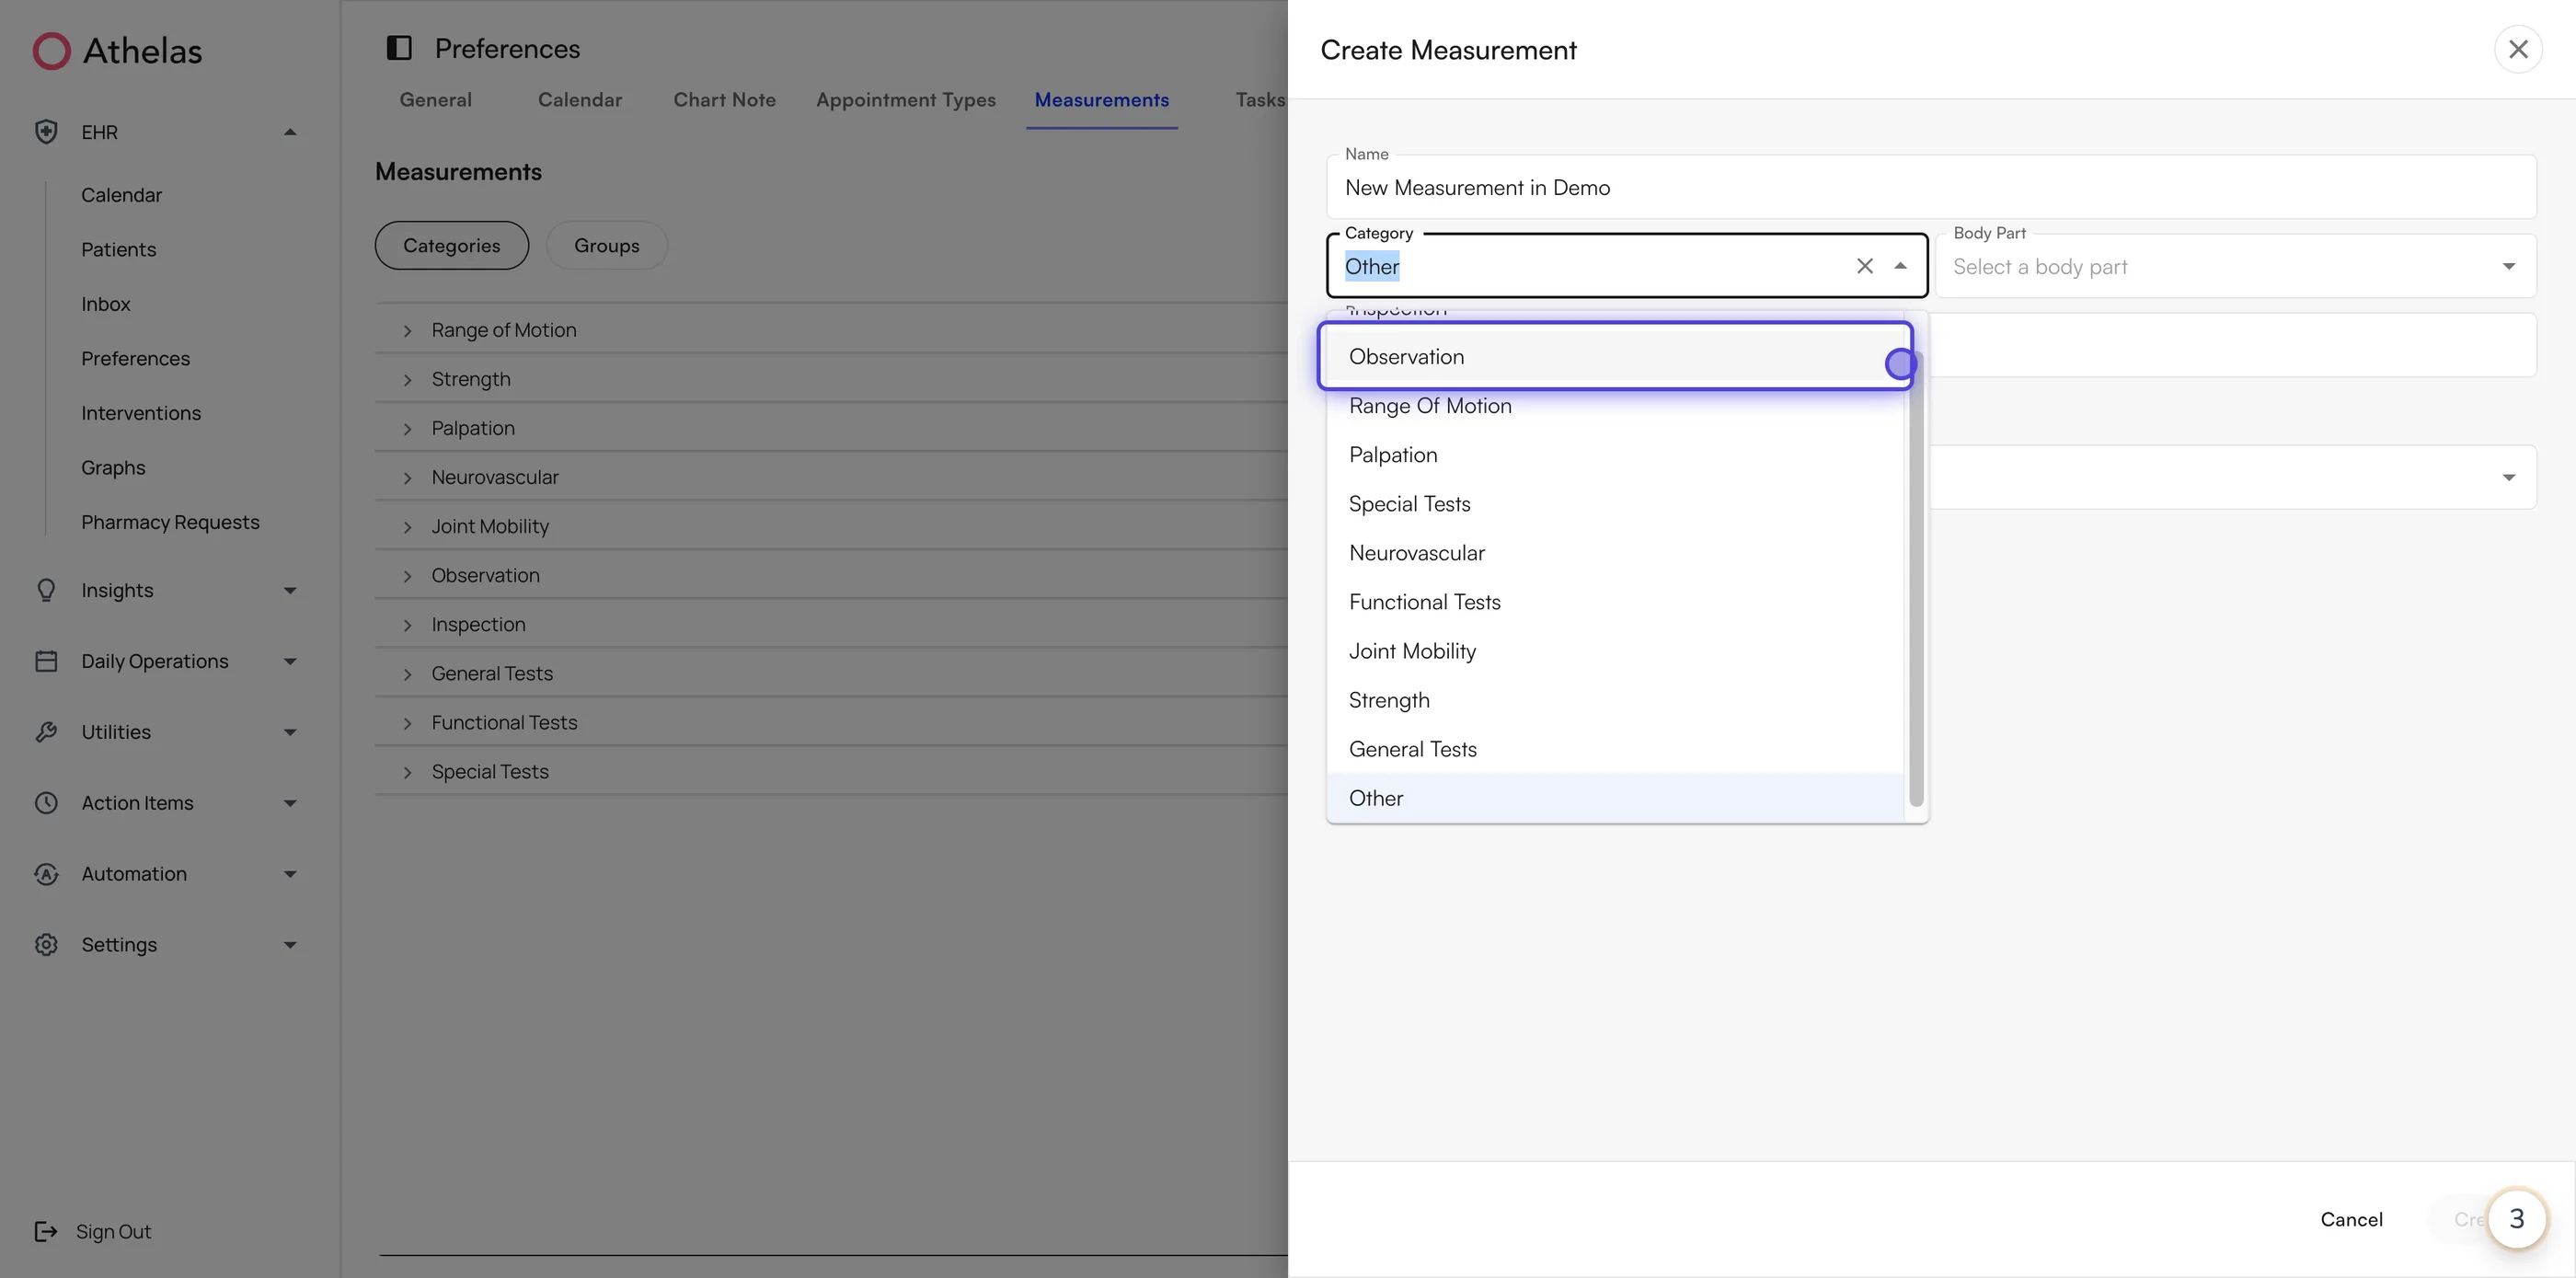The height and width of the screenshot is (1278, 2576).
Task: Expand the Palpation category chevron
Action: pyautogui.click(x=407, y=428)
